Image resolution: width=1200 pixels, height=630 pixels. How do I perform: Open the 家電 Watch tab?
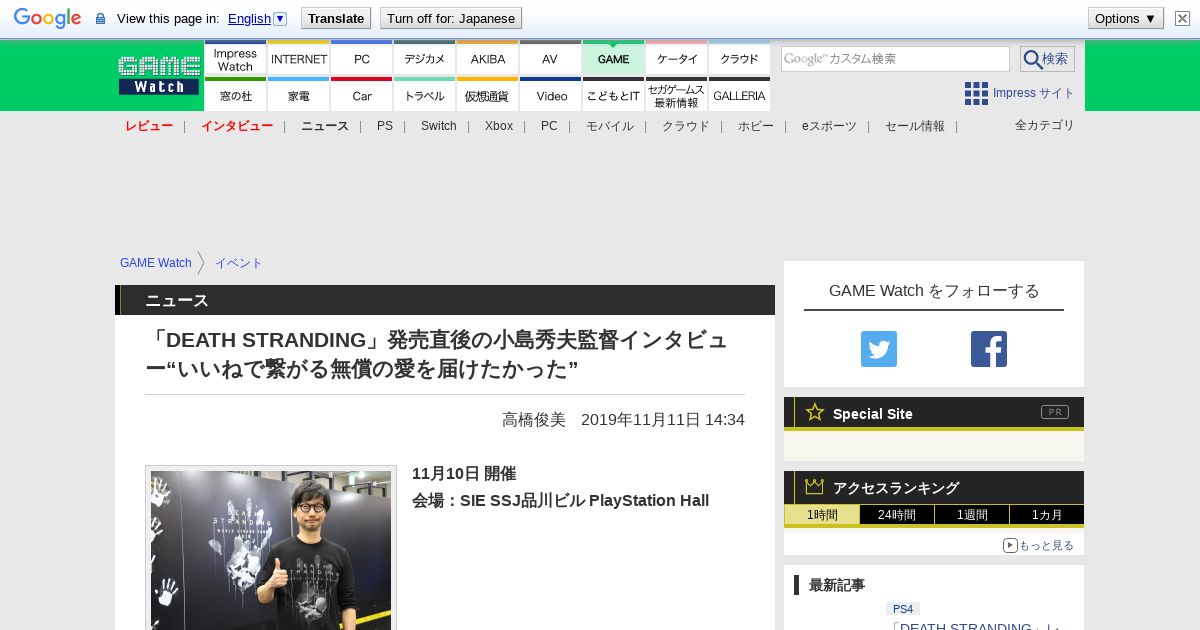pyautogui.click(x=299, y=95)
